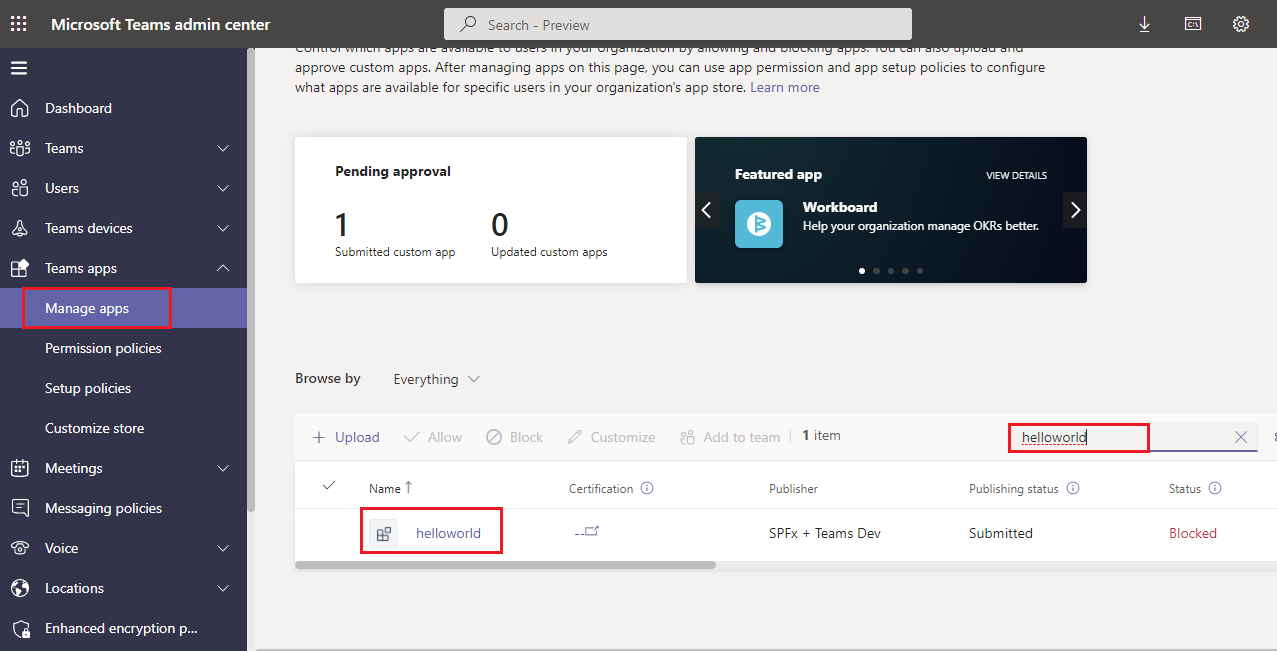The image size is (1277, 651).
Task: Click the Customize toolbar button
Action: (611, 437)
